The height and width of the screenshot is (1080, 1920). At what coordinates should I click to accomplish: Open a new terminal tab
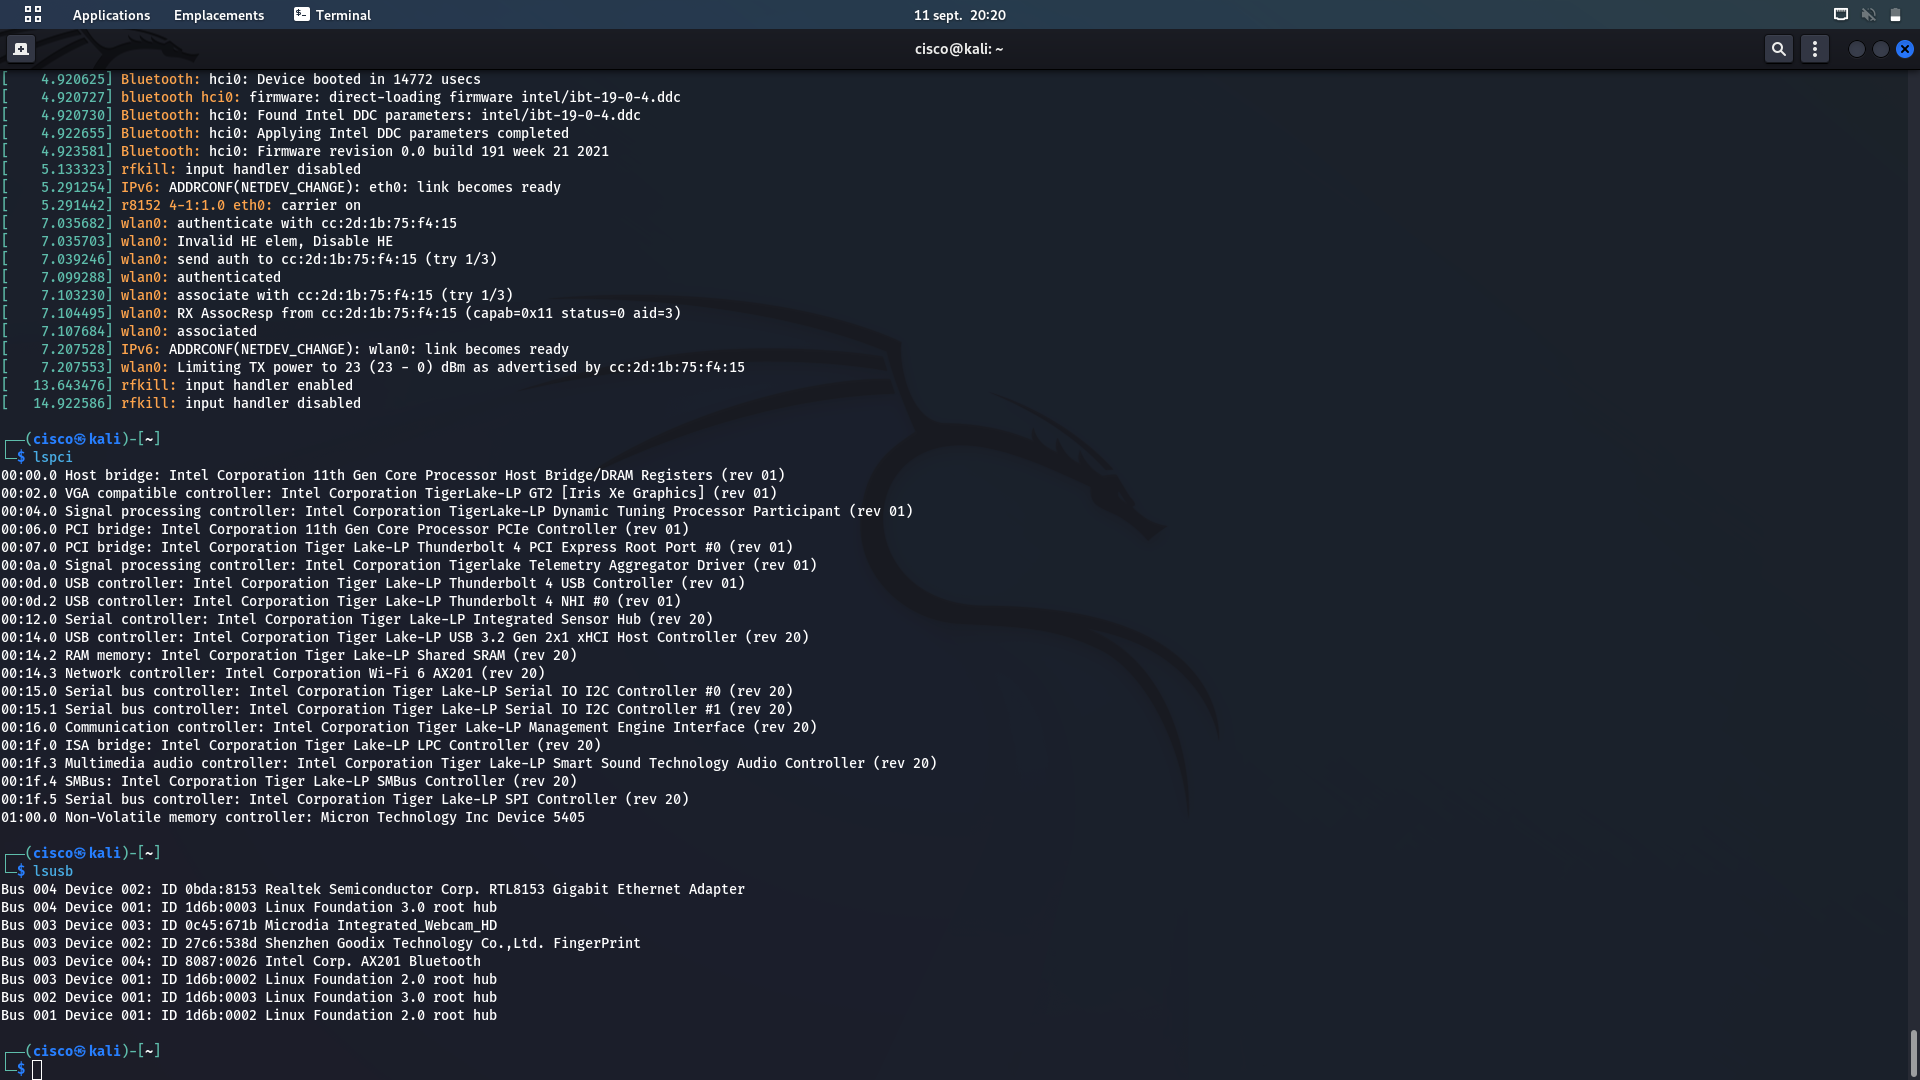[x=21, y=48]
